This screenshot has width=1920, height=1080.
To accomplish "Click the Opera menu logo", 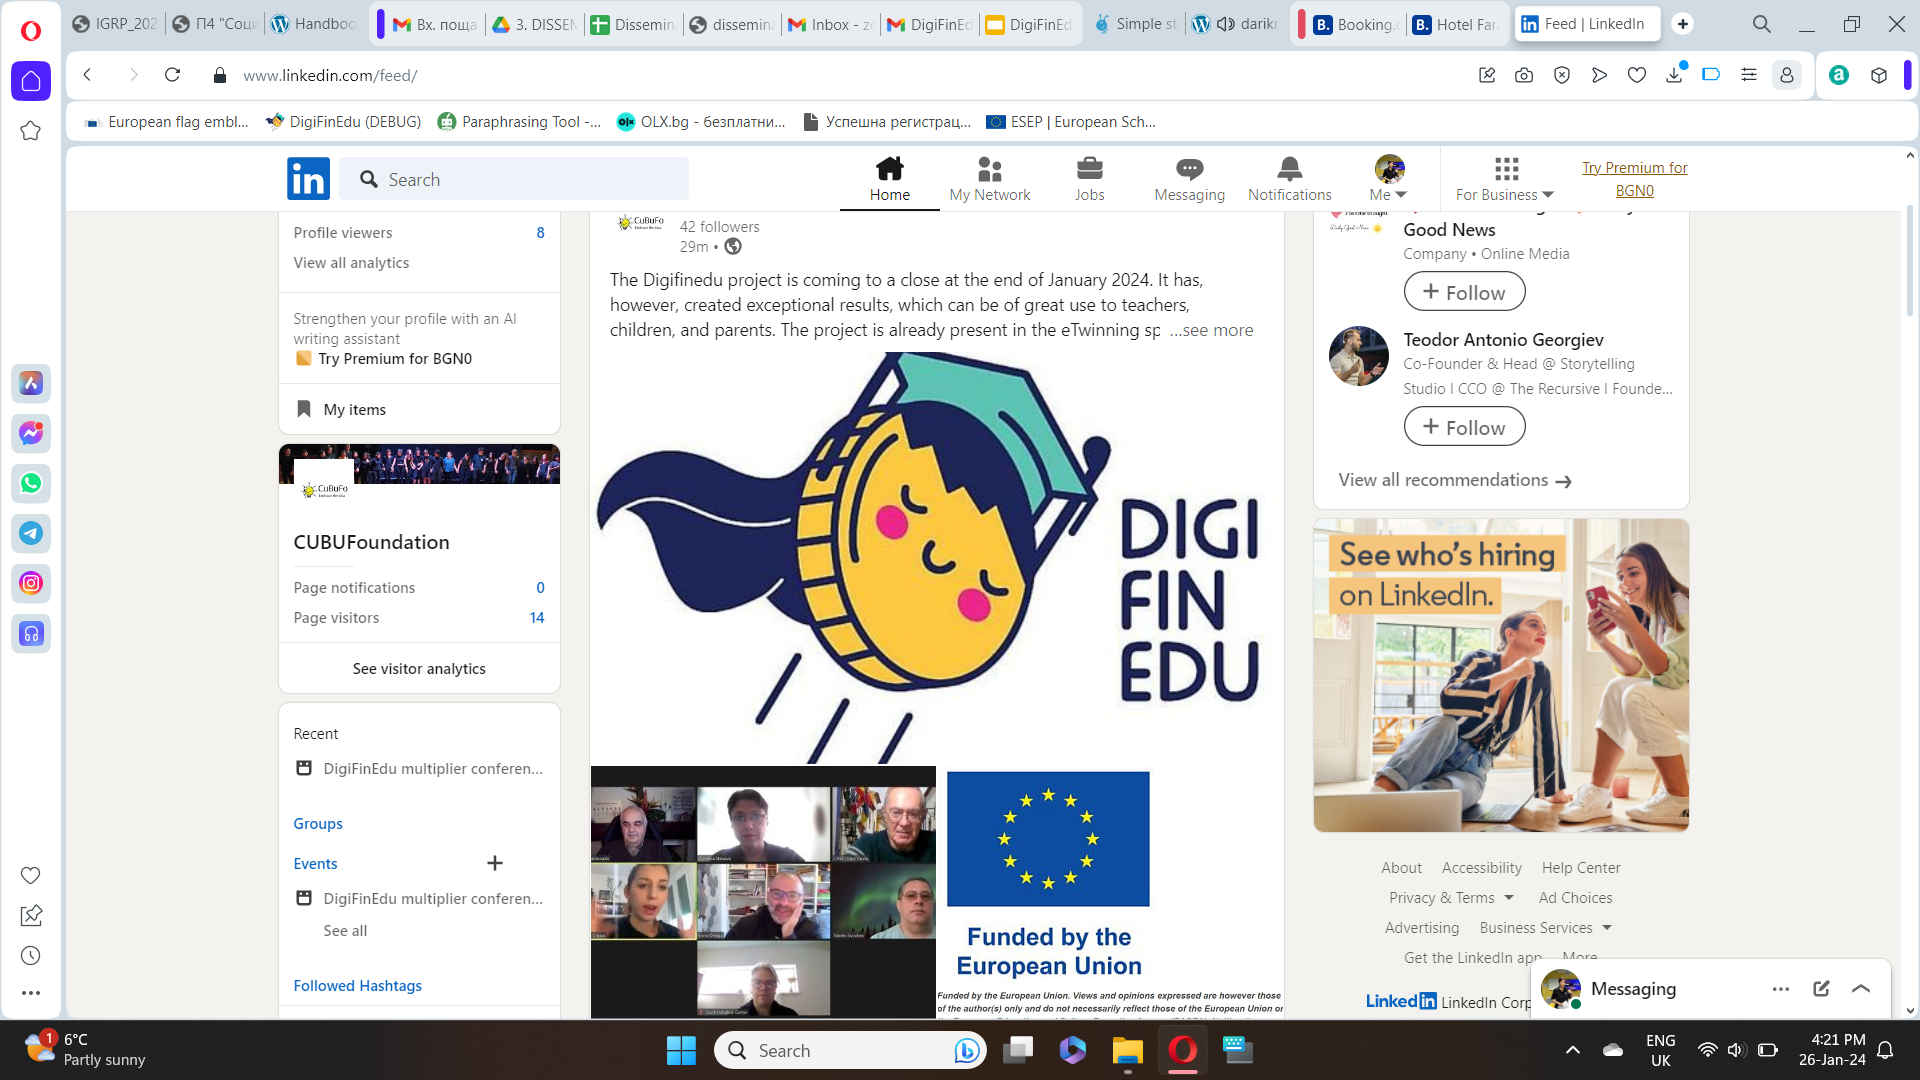I will click(31, 31).
